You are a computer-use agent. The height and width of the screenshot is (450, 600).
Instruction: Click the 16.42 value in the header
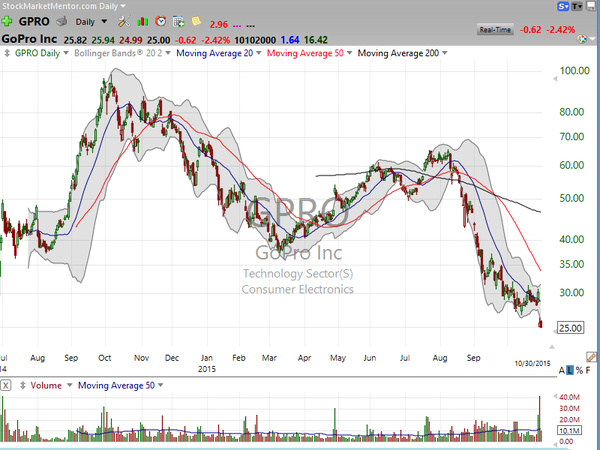[x=316, y=40]
